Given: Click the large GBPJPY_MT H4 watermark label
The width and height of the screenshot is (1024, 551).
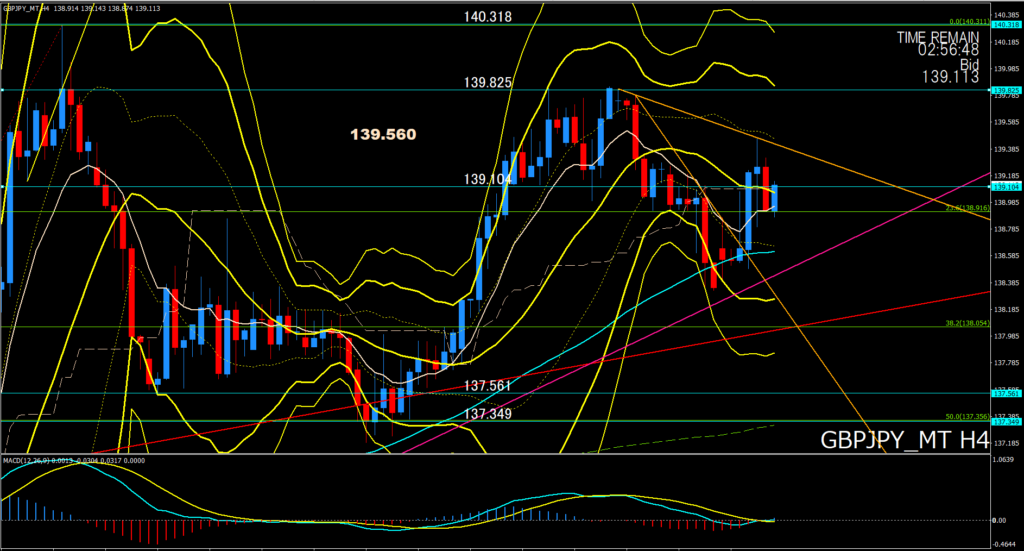Looking at the screenshot, I should pyautogui.click(x=904, y=440).
